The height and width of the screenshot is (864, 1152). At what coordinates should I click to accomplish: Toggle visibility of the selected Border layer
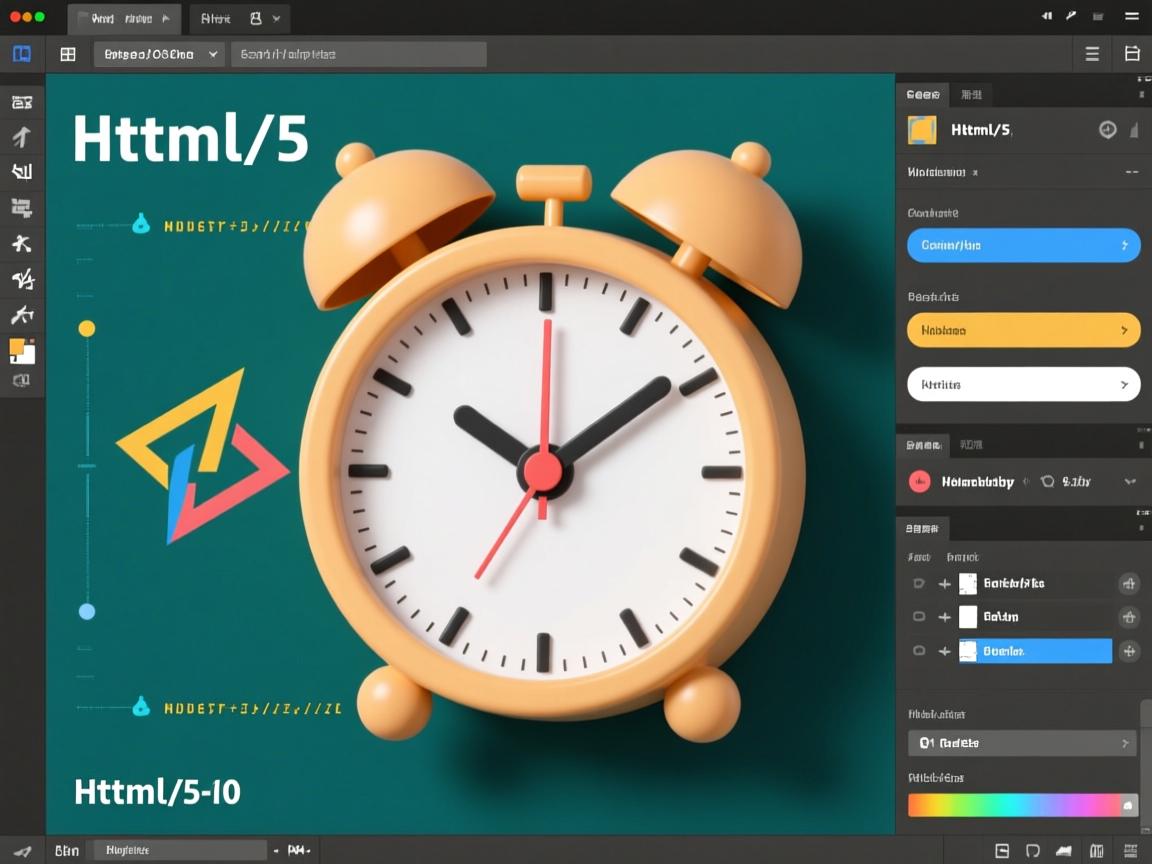[918, 651]
